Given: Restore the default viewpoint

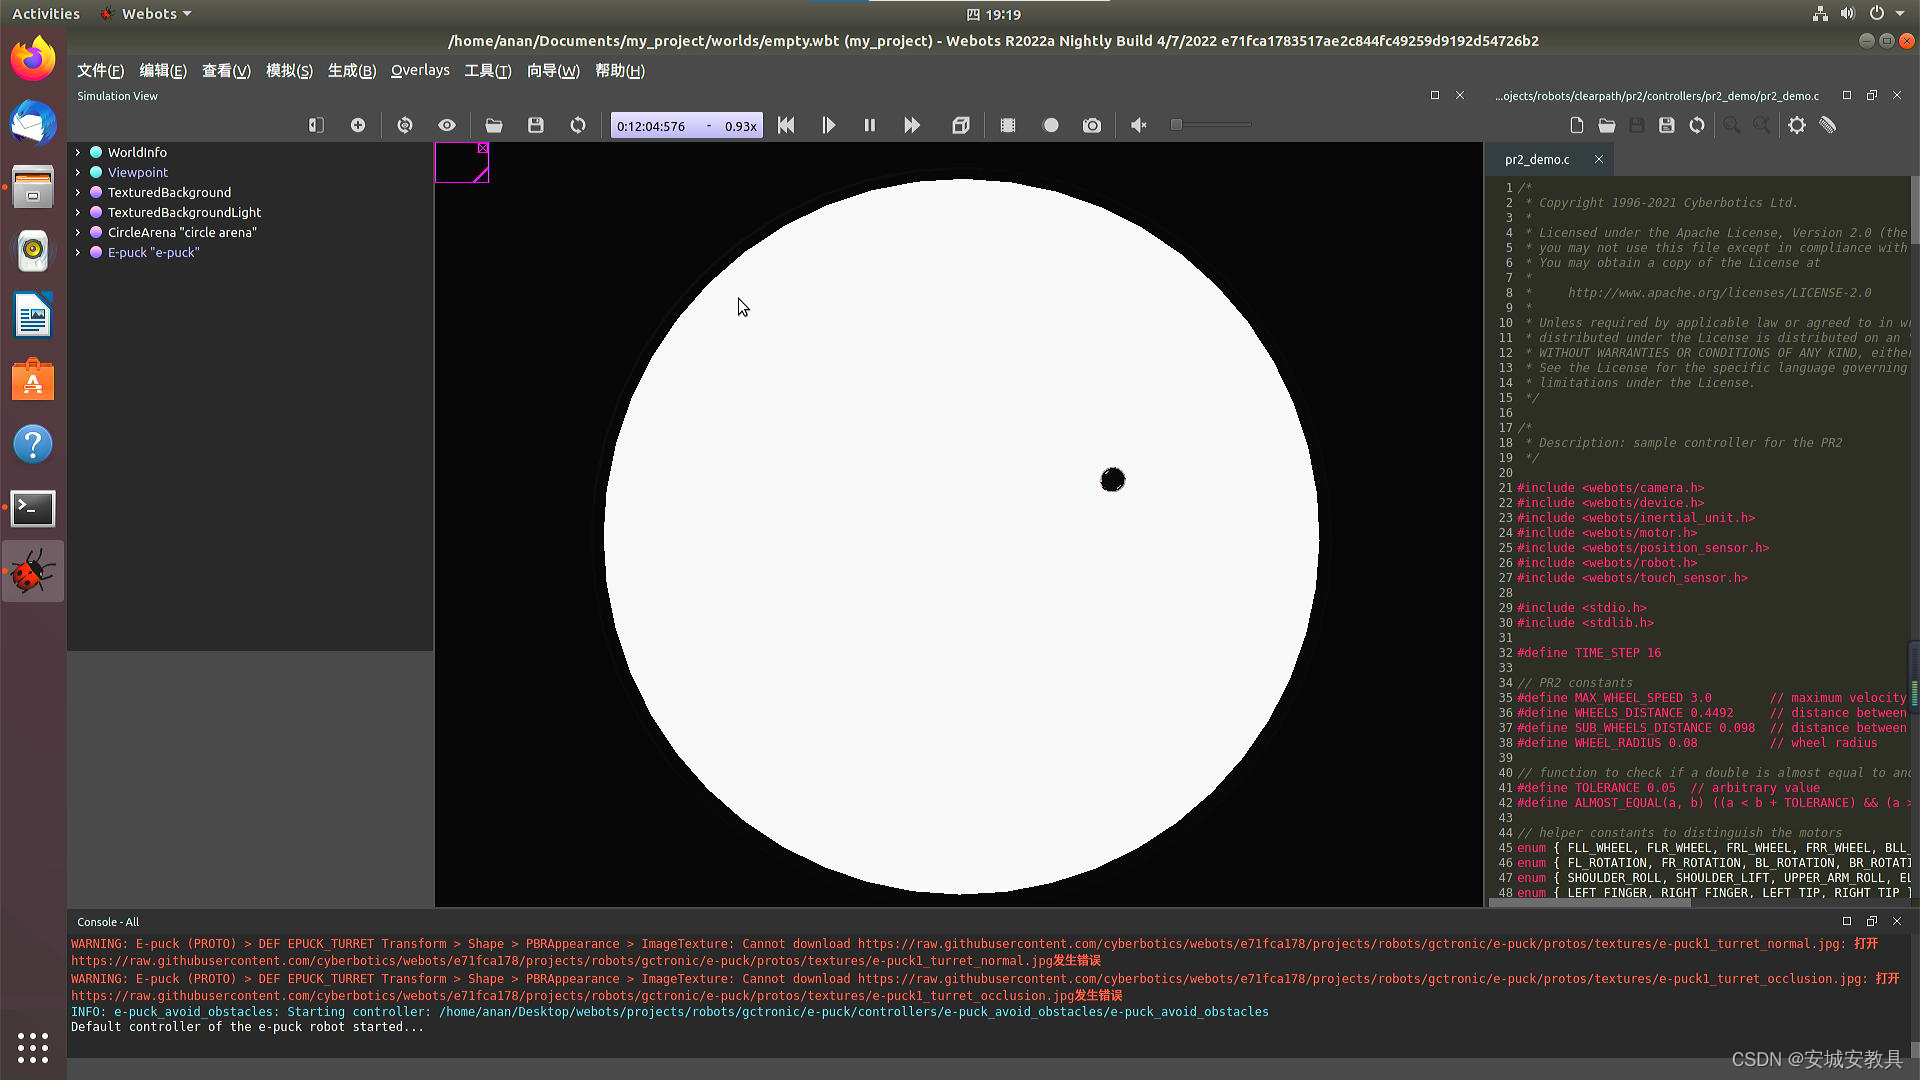Looking at the screenshot, I should 405,125.
